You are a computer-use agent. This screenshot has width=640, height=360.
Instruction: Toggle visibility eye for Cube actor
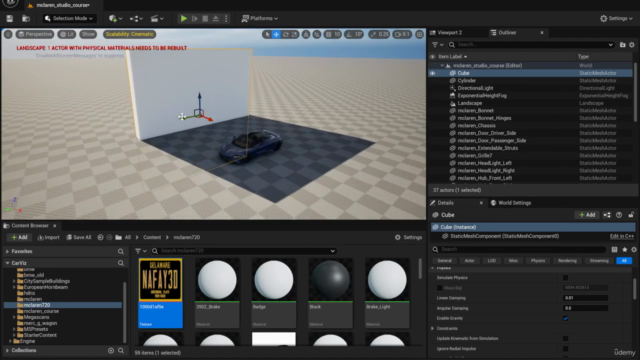pyautogui.click(x=432, y=73)
